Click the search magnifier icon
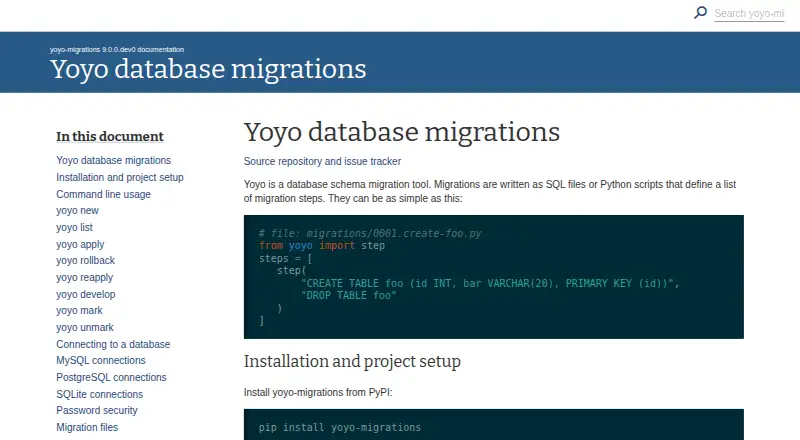This screenshot has width=800, height=440. (x=701, y=12)
